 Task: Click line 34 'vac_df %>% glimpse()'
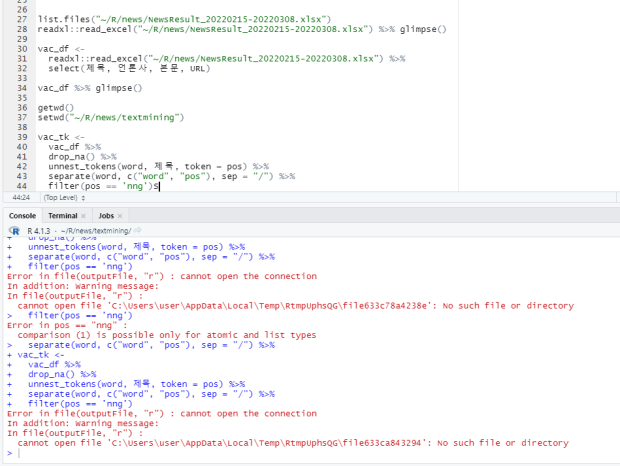(x=90, y=88)
